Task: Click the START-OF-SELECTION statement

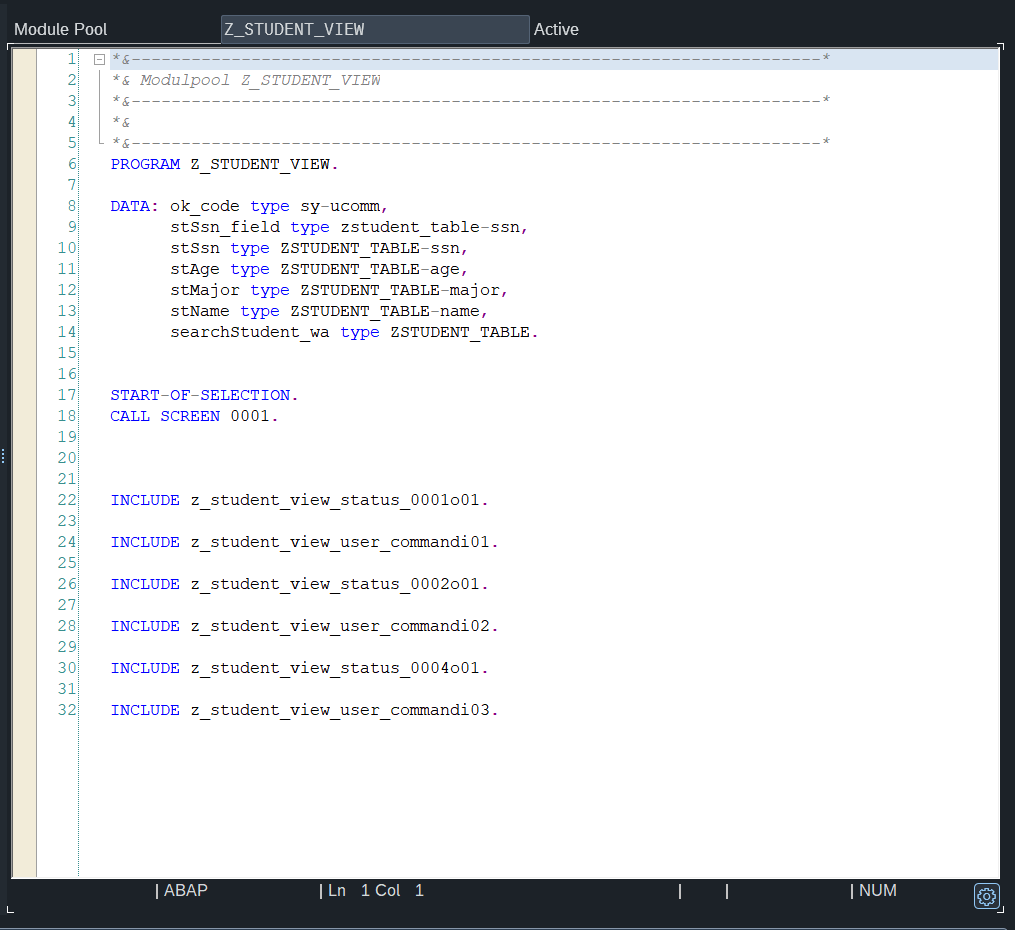Action: click(x=204, y=395)
